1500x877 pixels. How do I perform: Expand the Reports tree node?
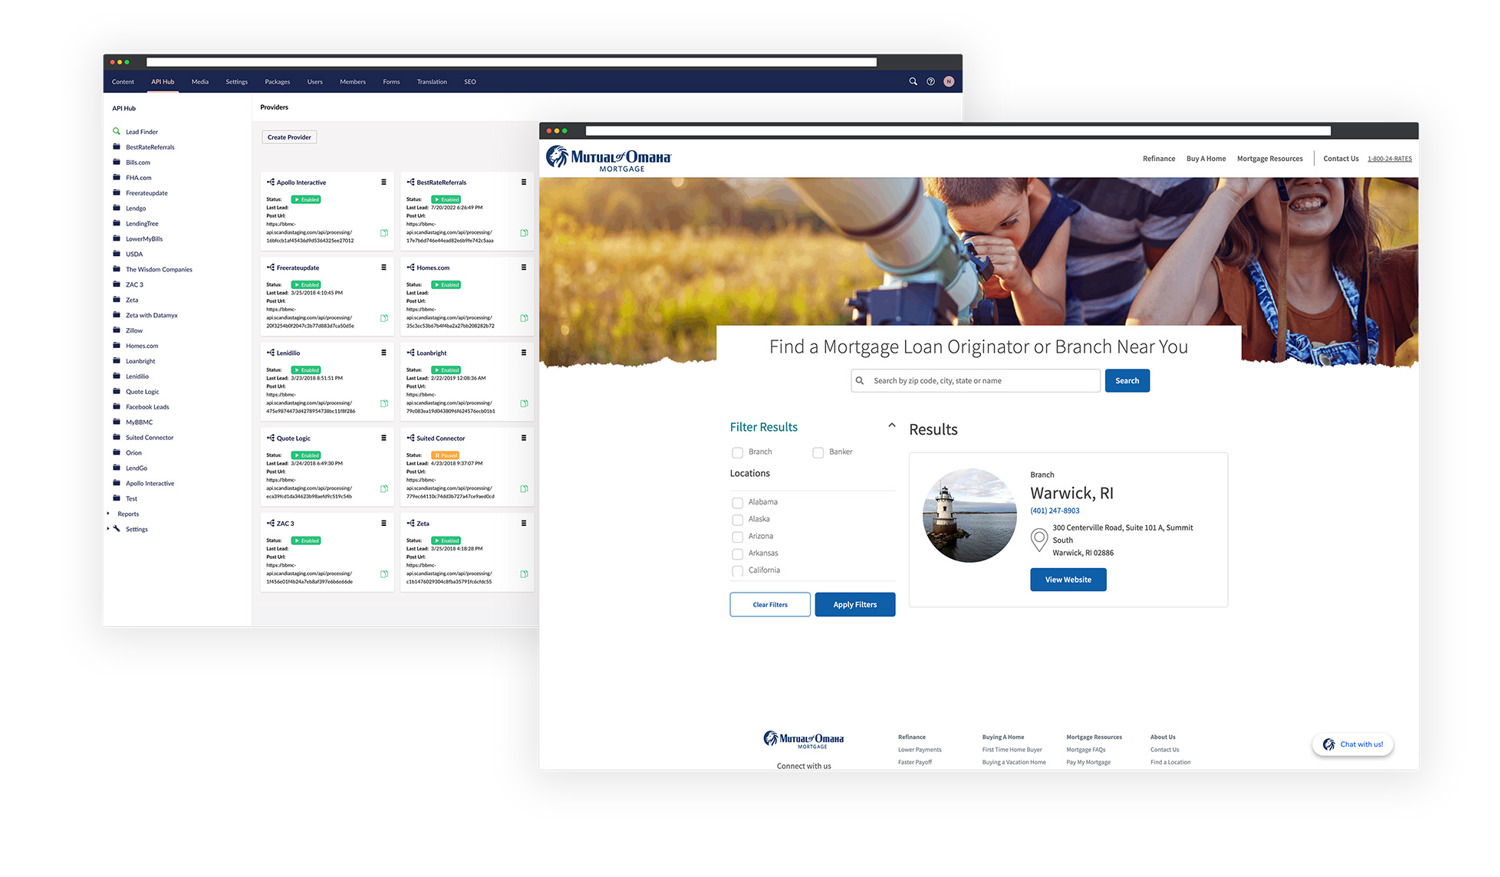pyautogui.click(x=109, y=514)
